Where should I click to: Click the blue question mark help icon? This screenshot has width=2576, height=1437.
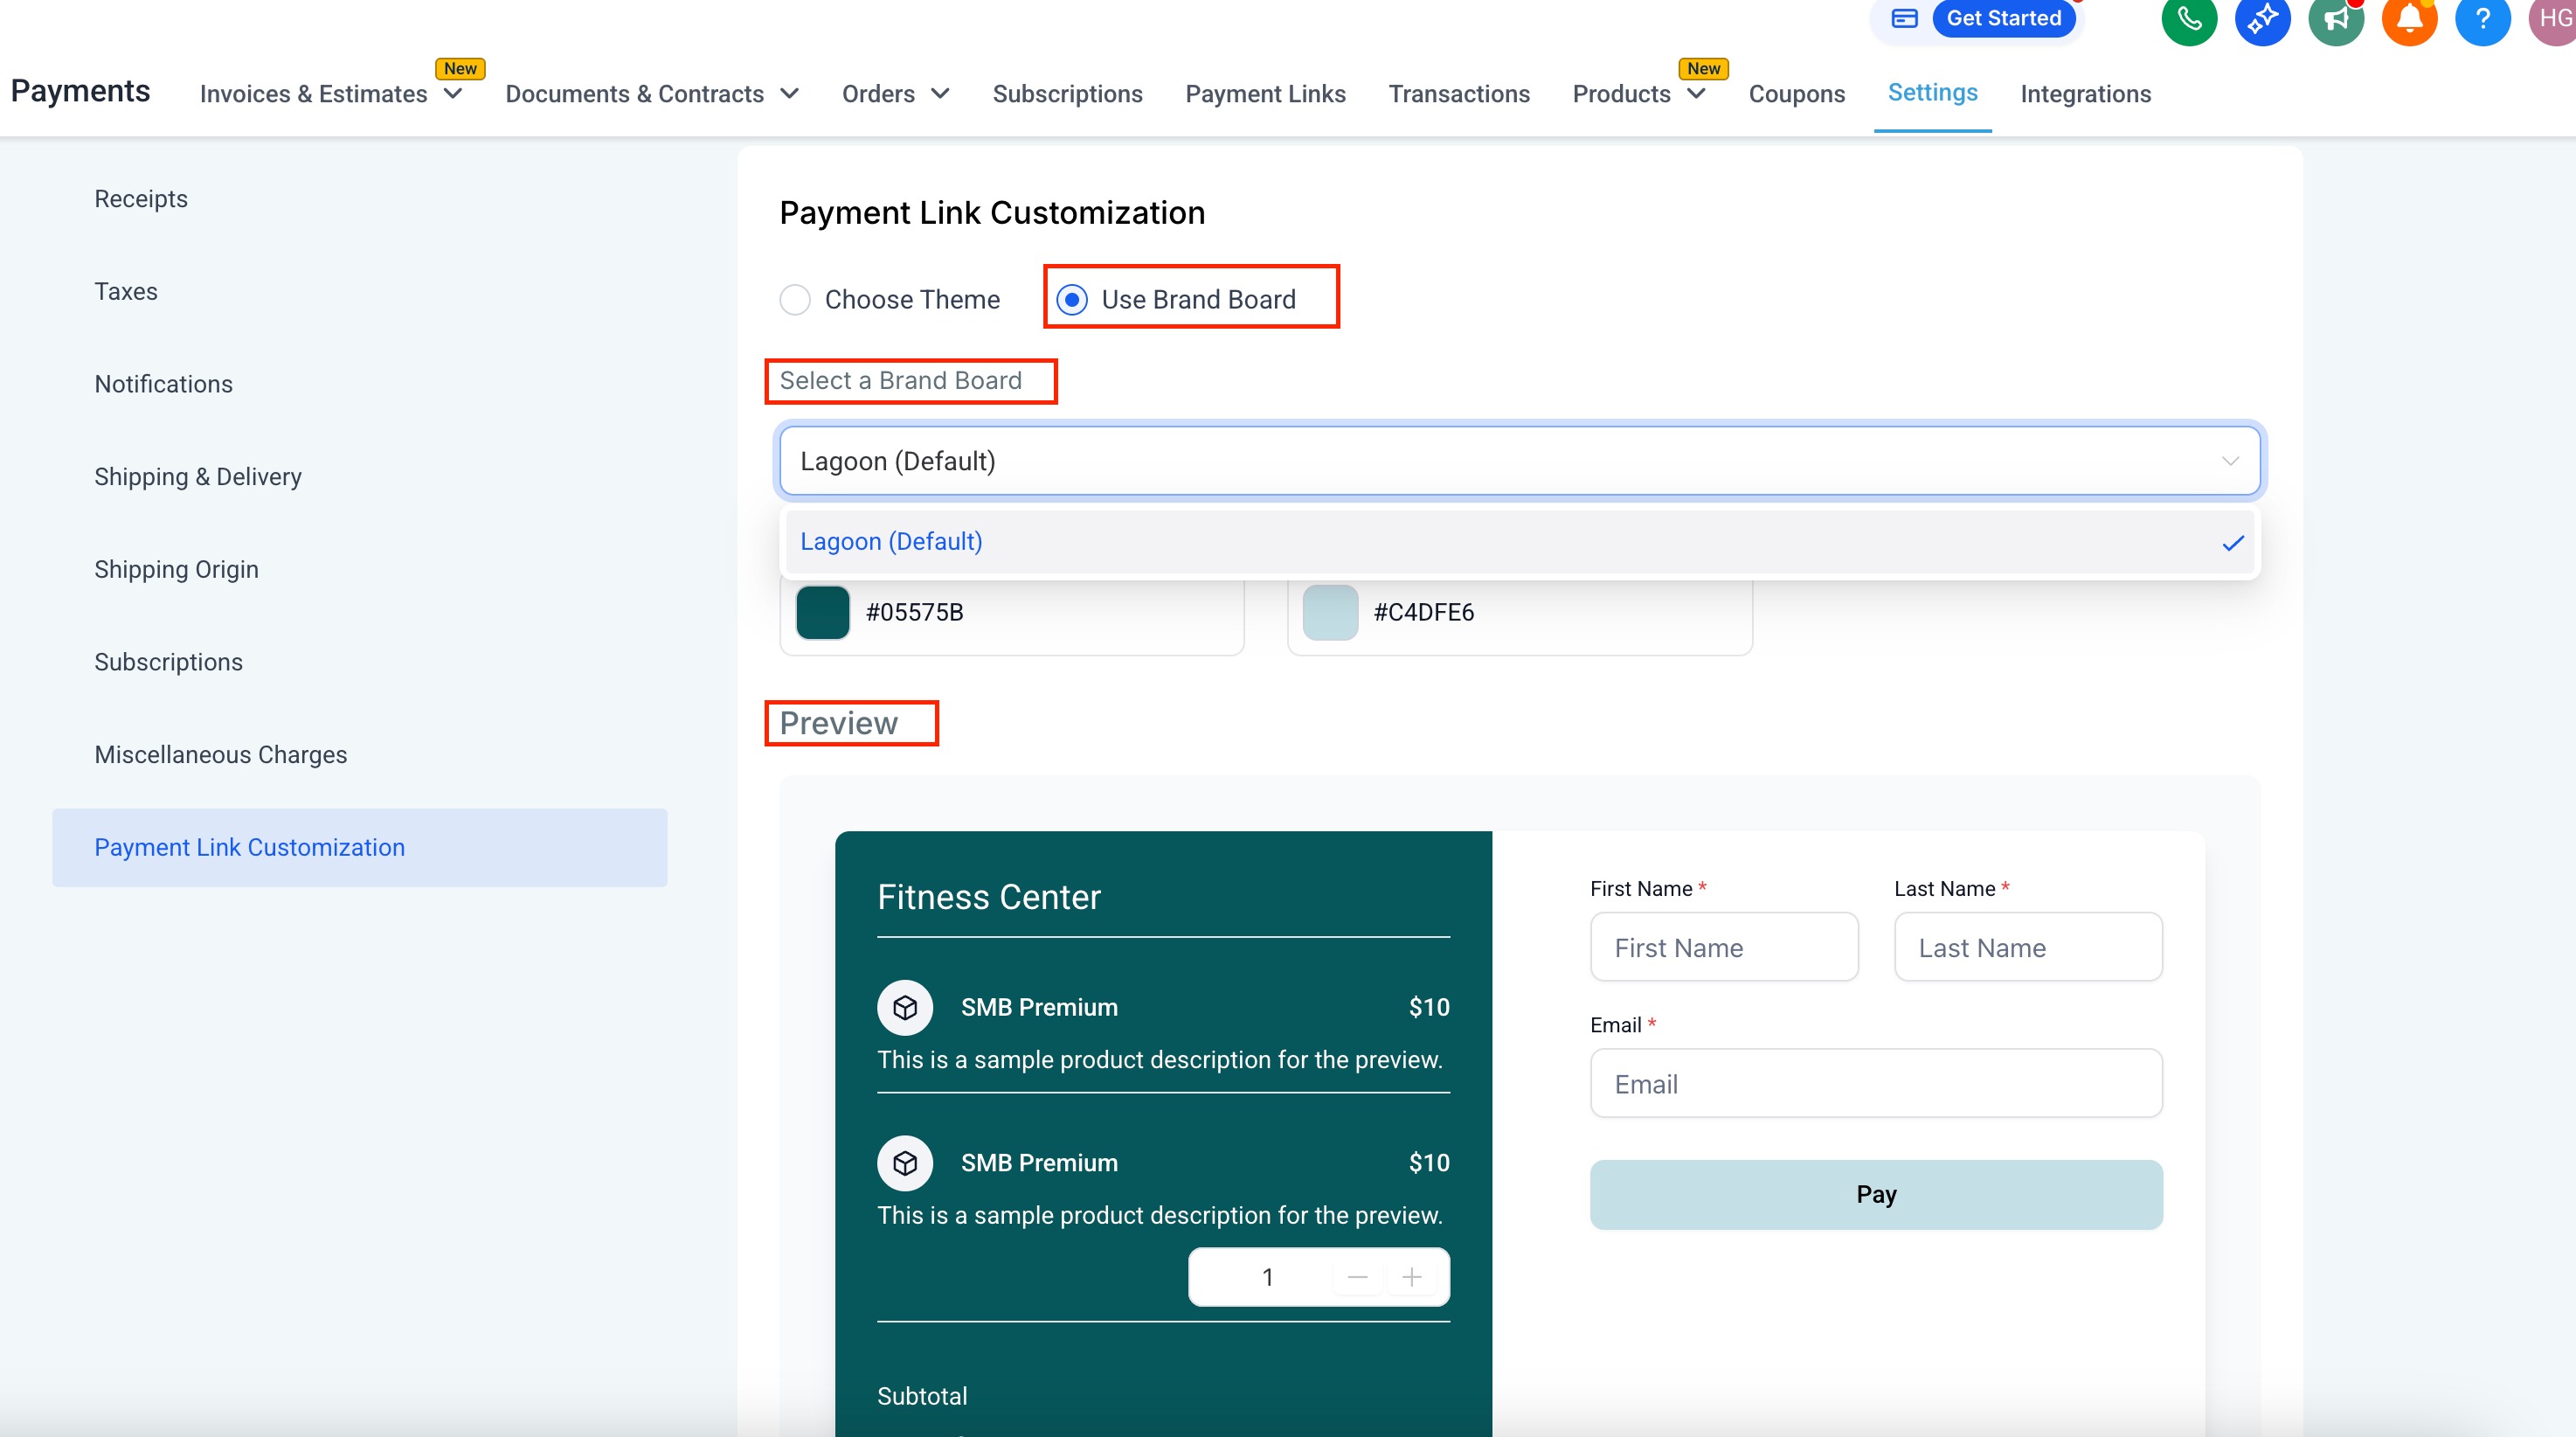pos(2482,19)
